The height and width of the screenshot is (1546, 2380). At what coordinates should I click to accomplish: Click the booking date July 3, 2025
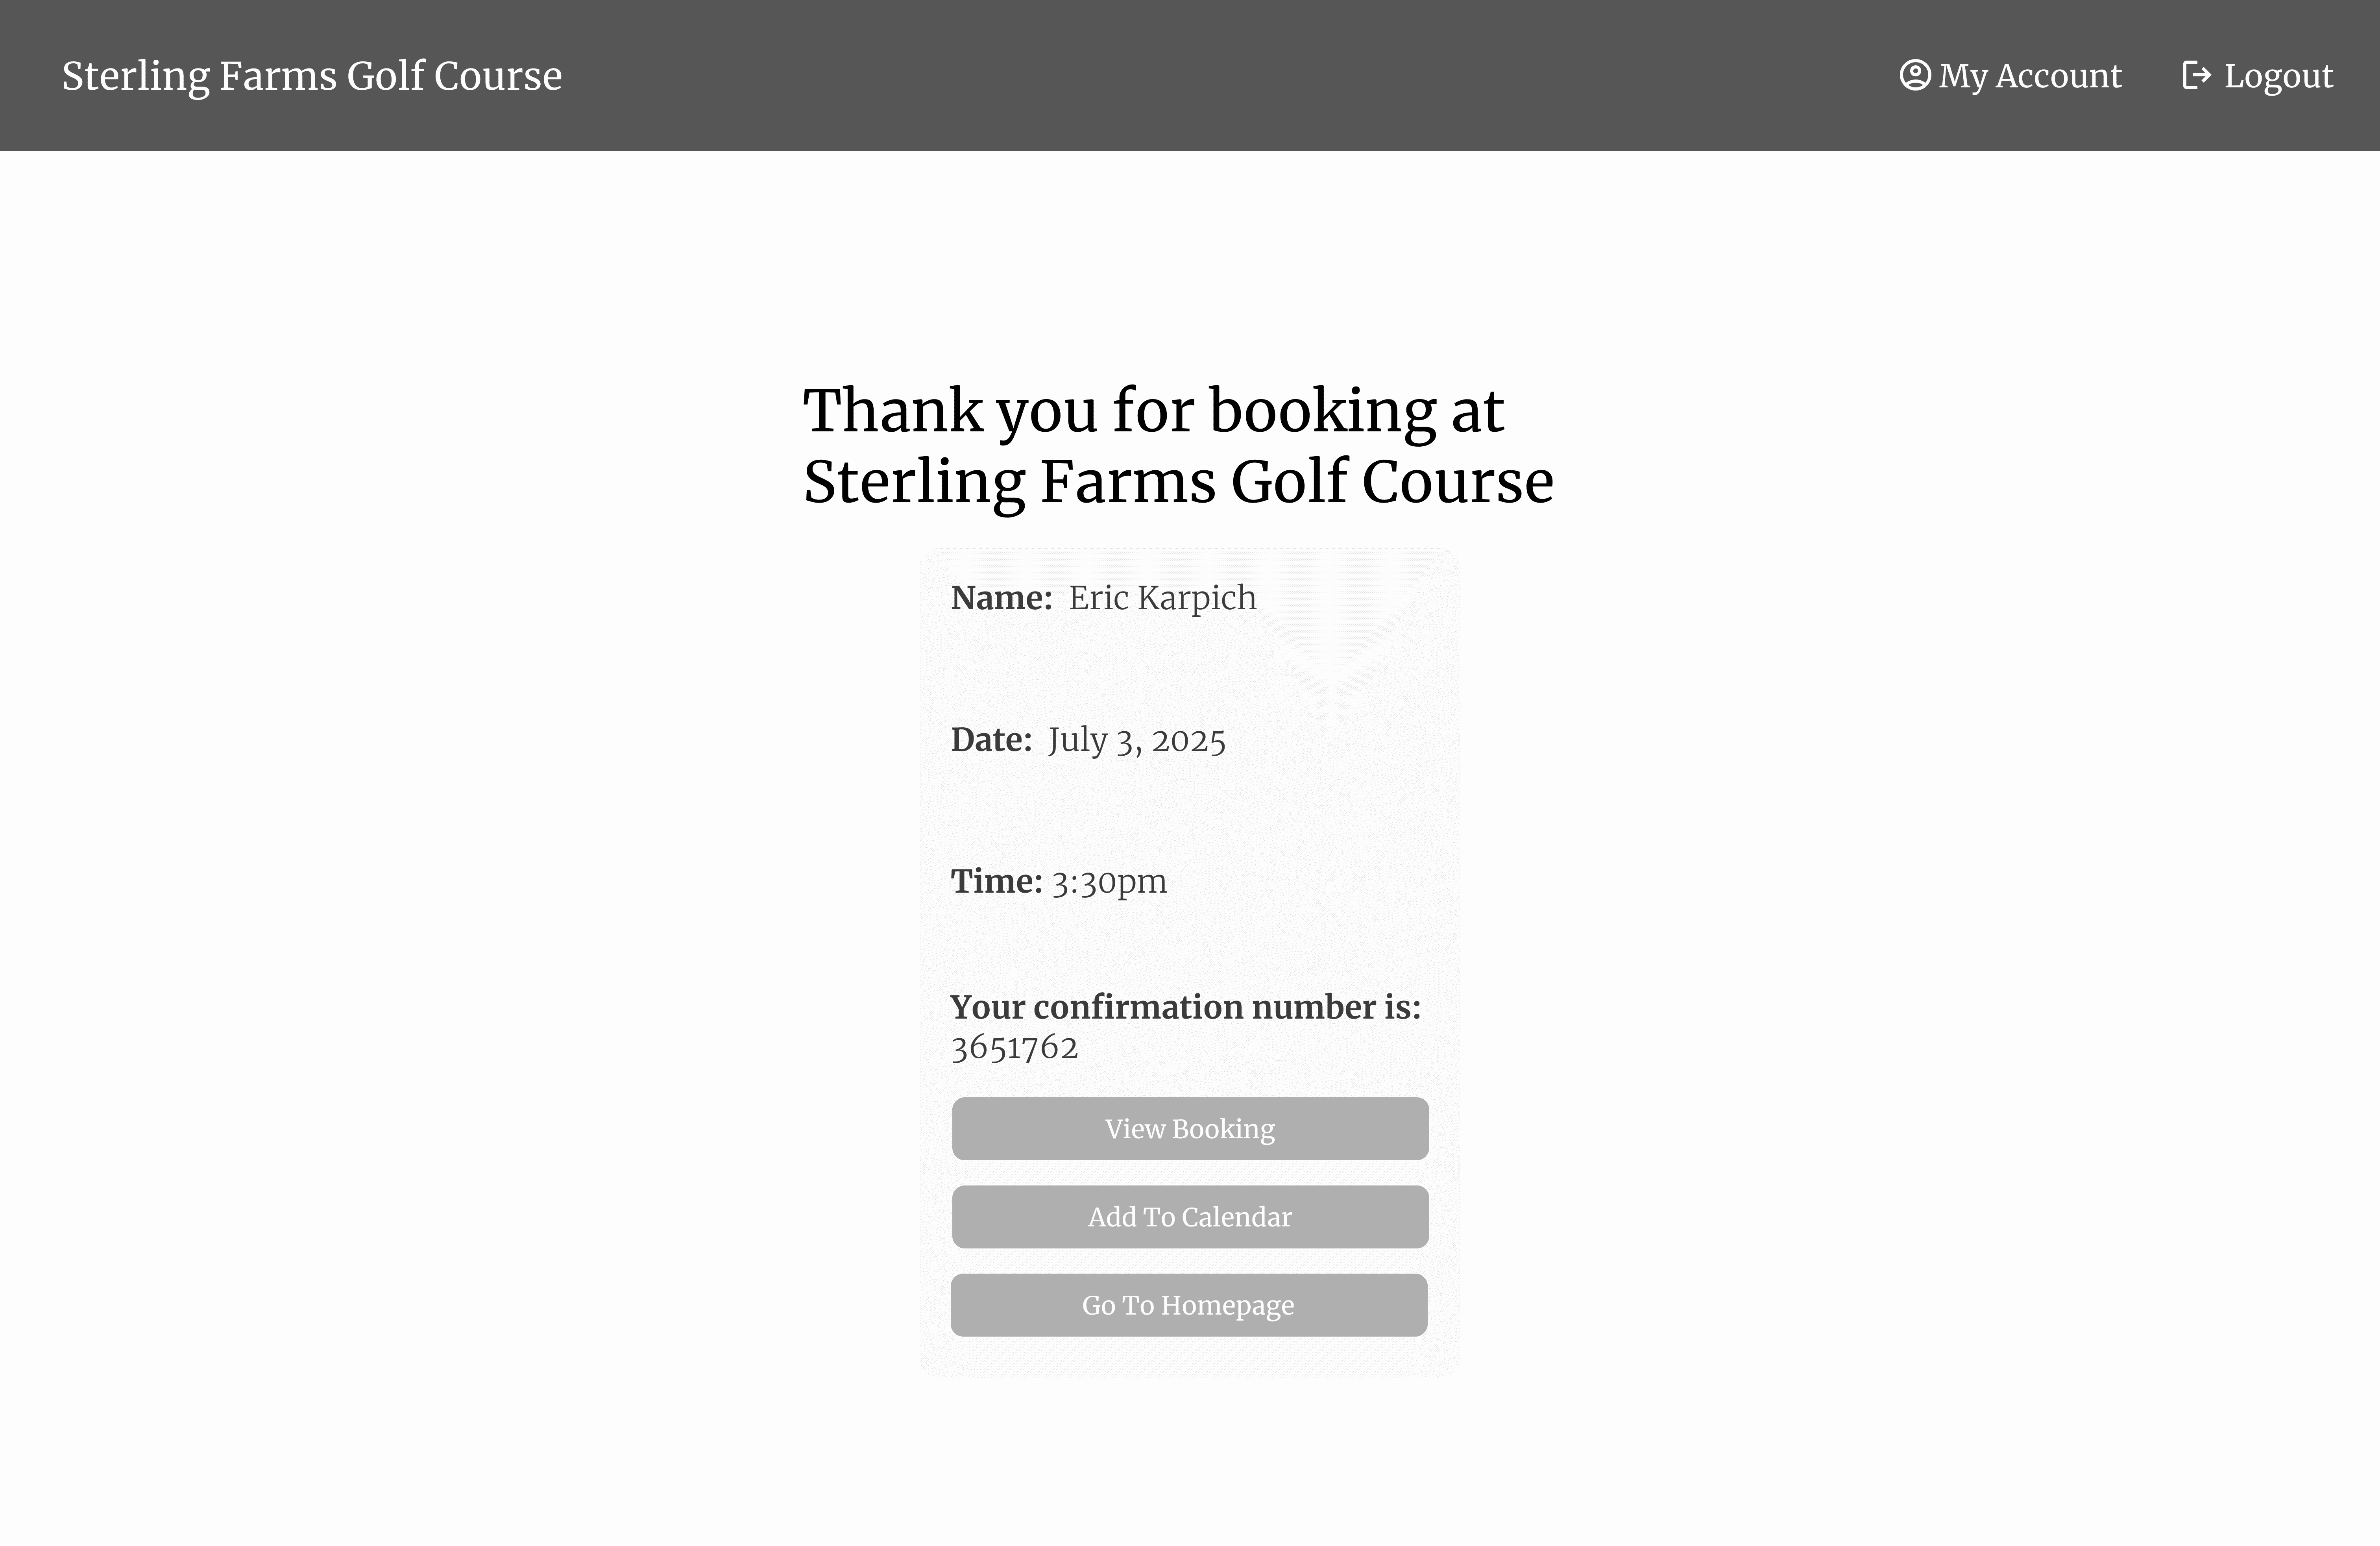pos(1136,740)
